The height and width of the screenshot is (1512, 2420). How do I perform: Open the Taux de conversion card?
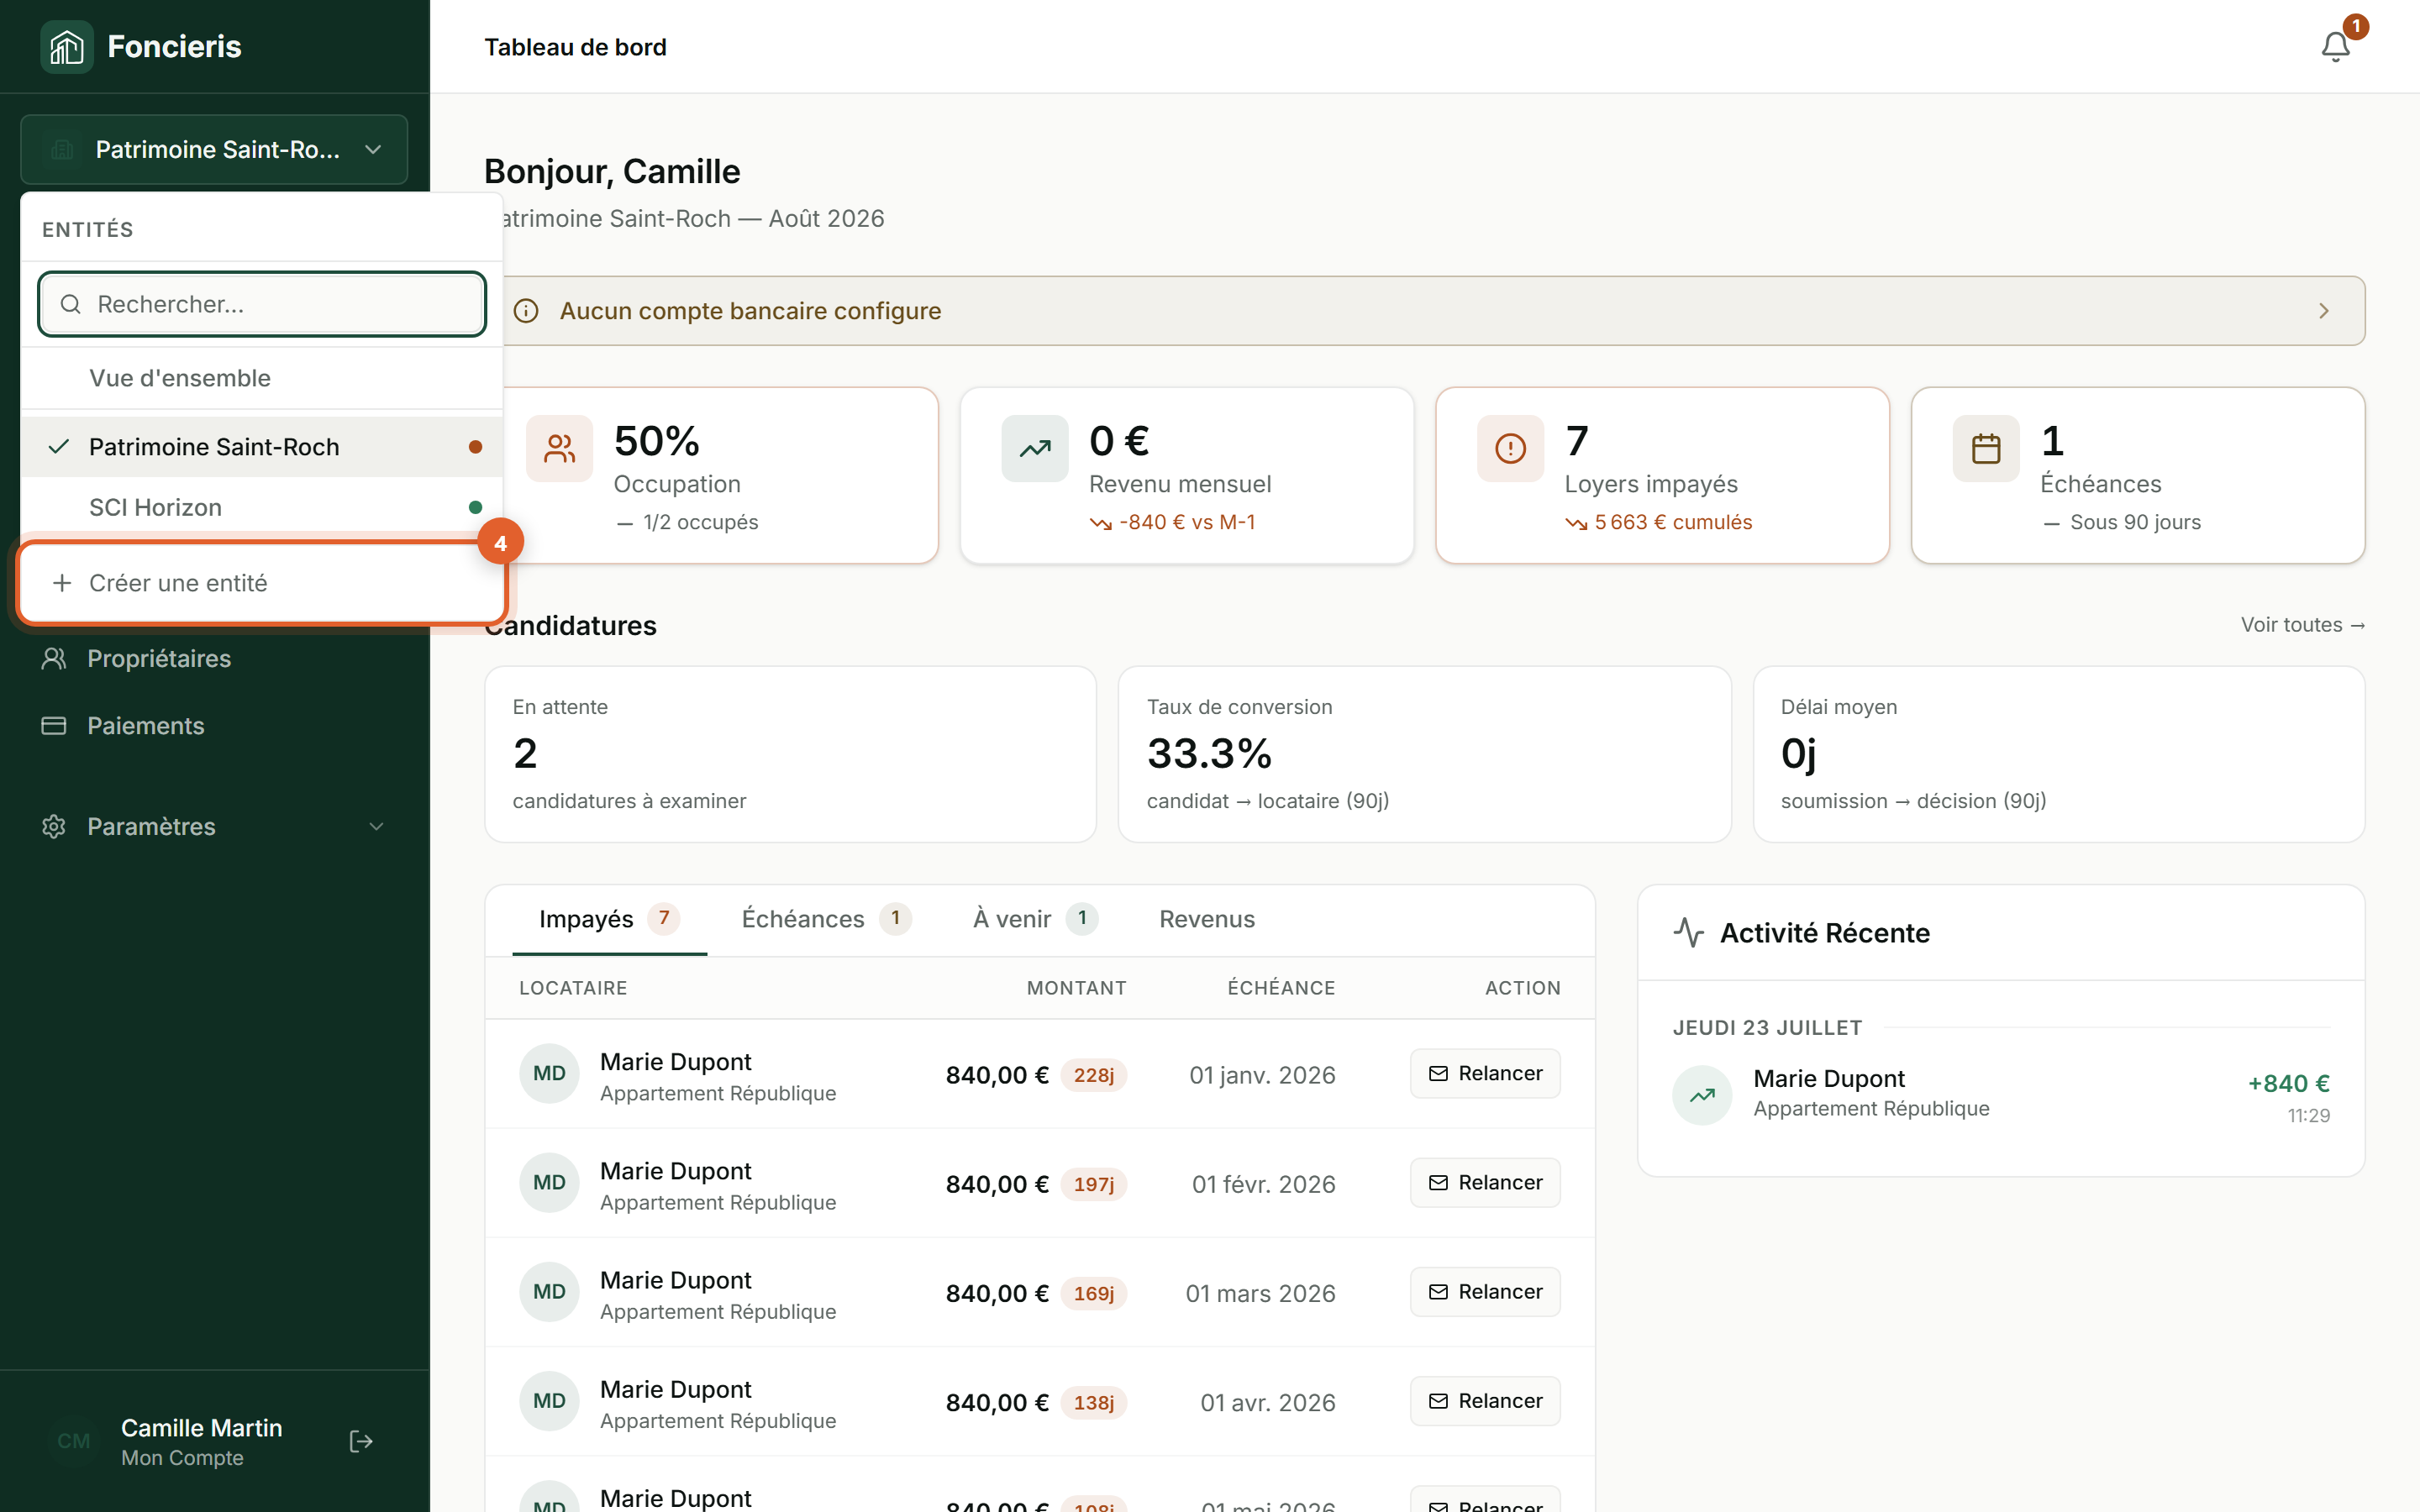pyautogui.click(x=1424, y=754)
